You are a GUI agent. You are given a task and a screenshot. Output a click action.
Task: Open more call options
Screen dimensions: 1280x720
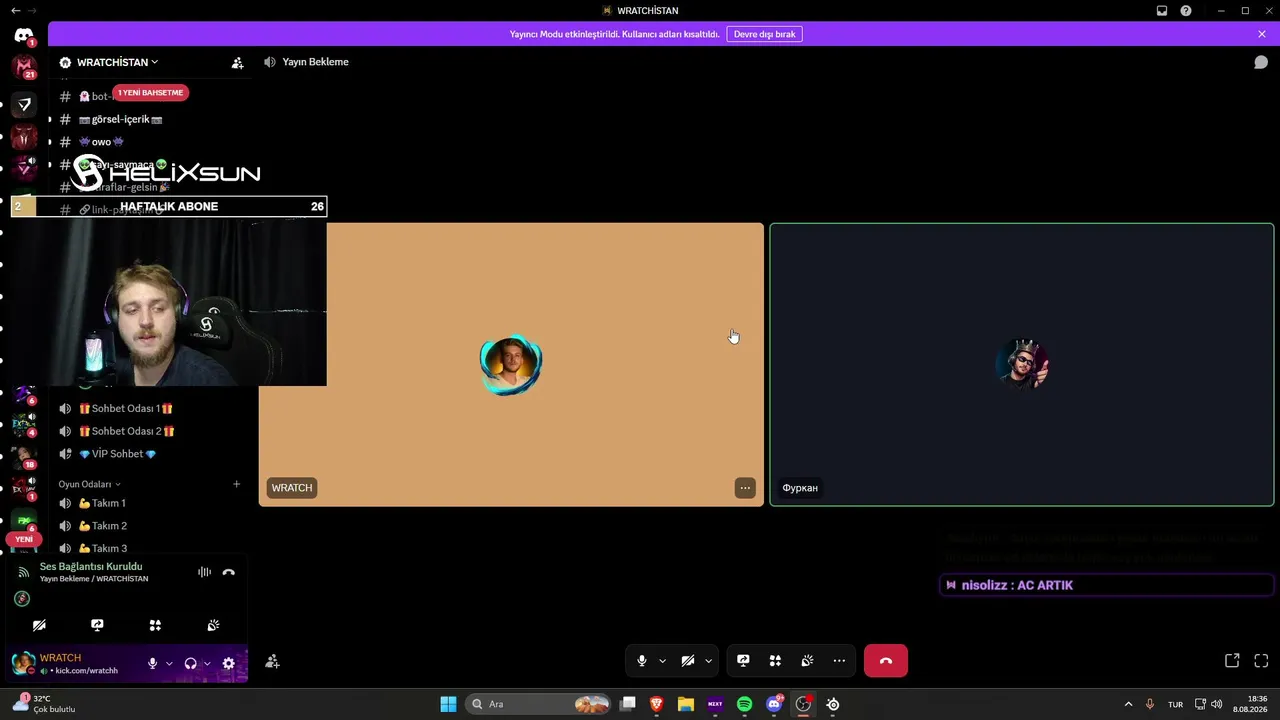click(x=839, y=661)
